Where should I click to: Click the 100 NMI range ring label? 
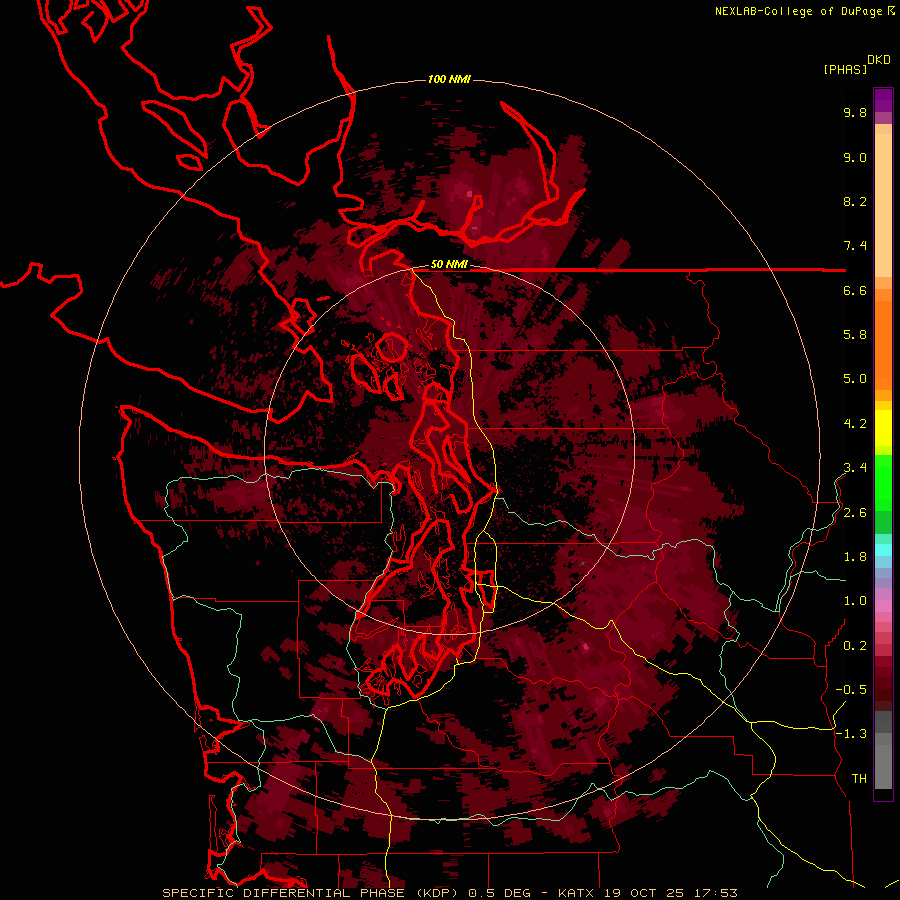449,79
